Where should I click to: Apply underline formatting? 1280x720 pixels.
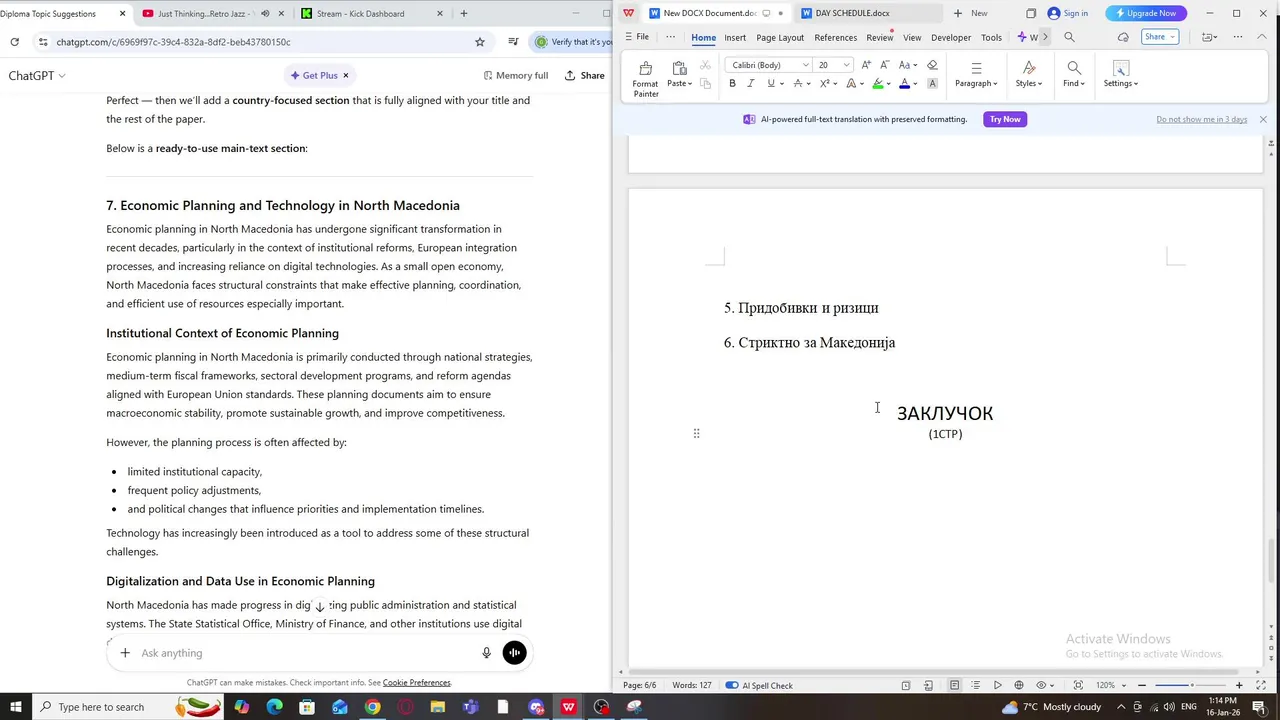pos(770,83)
